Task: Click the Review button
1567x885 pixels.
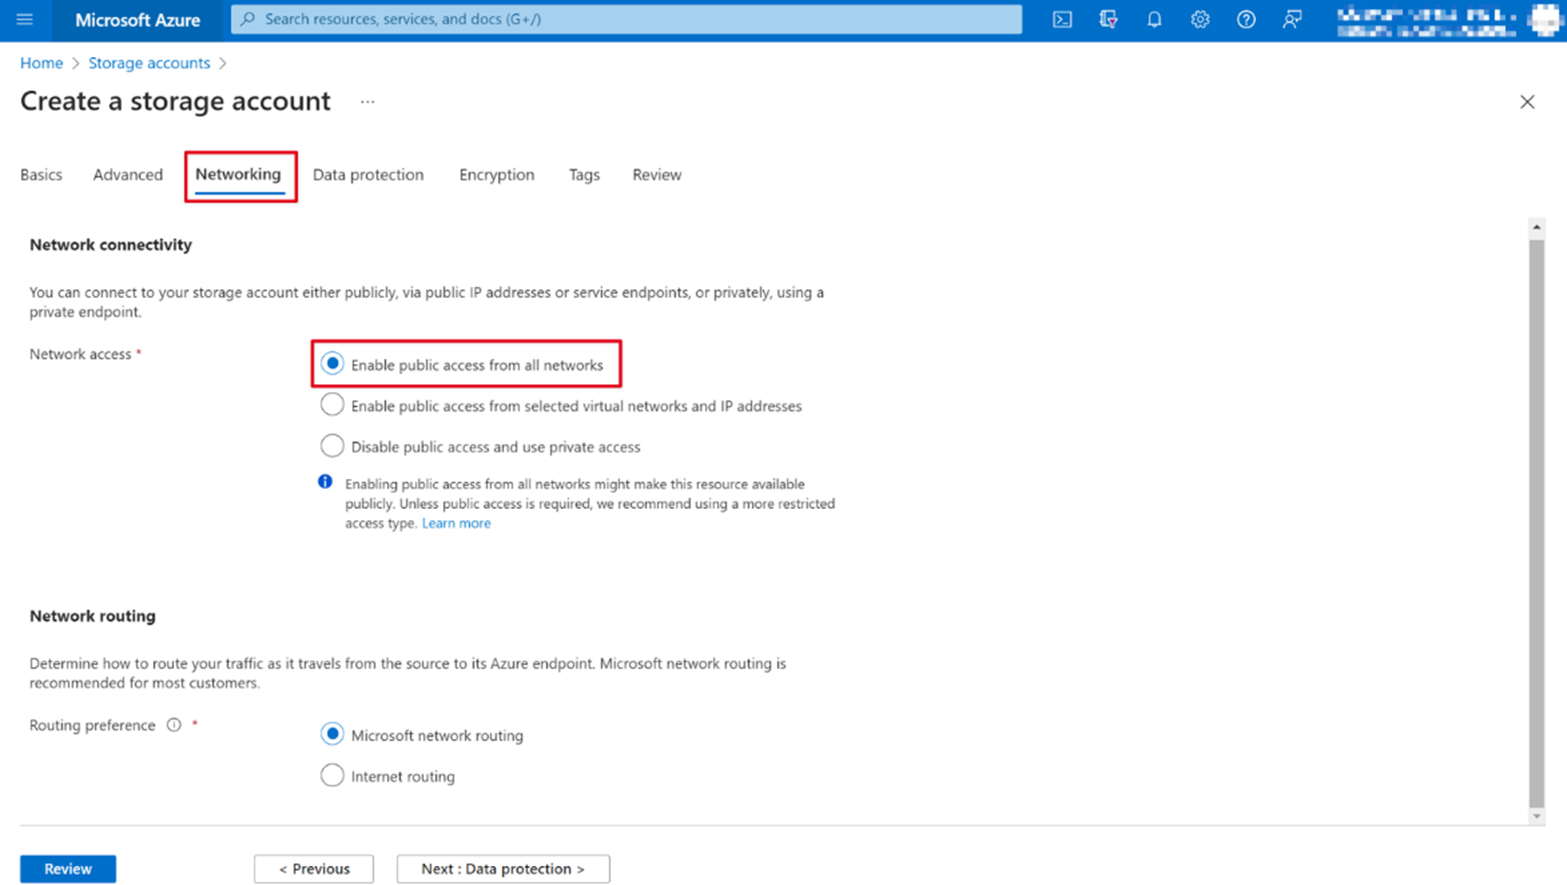Action: click(66, 868)
